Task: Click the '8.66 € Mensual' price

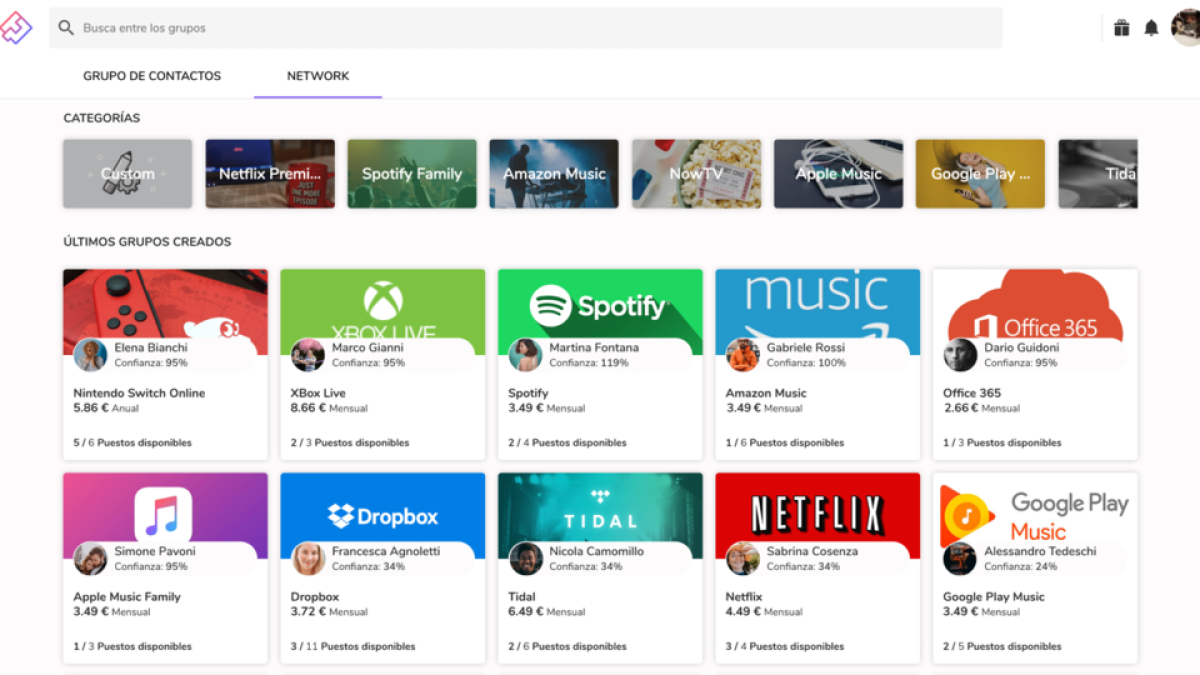Action: point(329,408)
